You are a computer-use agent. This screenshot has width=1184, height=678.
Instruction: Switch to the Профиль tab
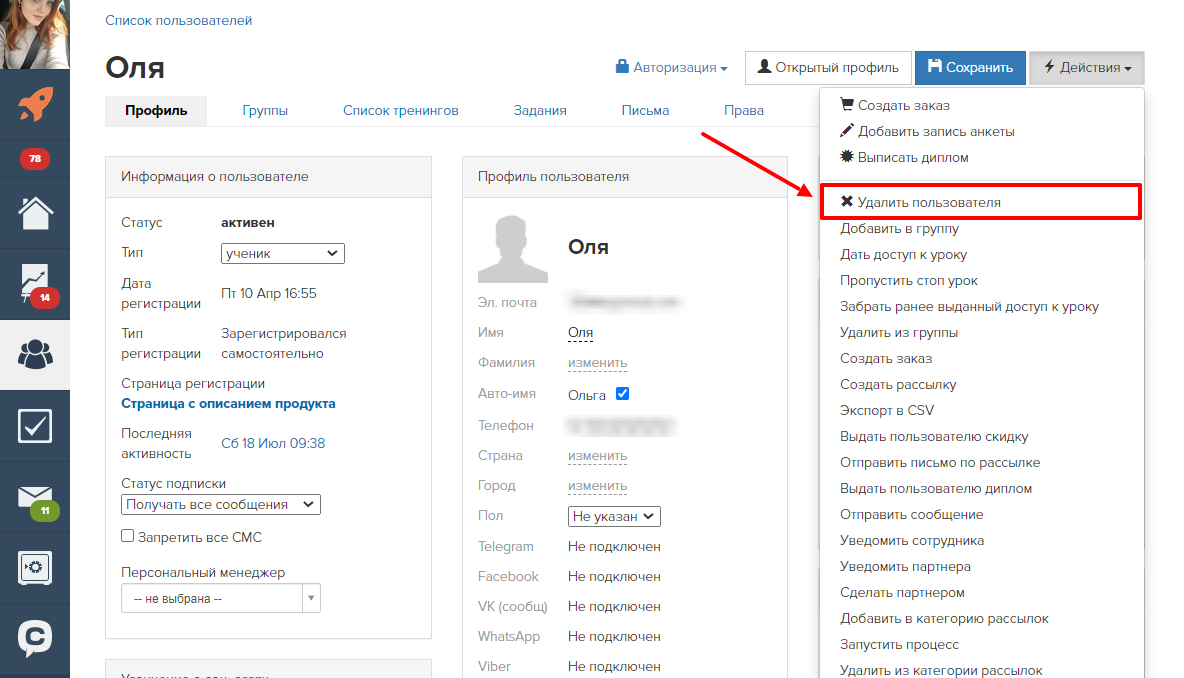[156, 110]
